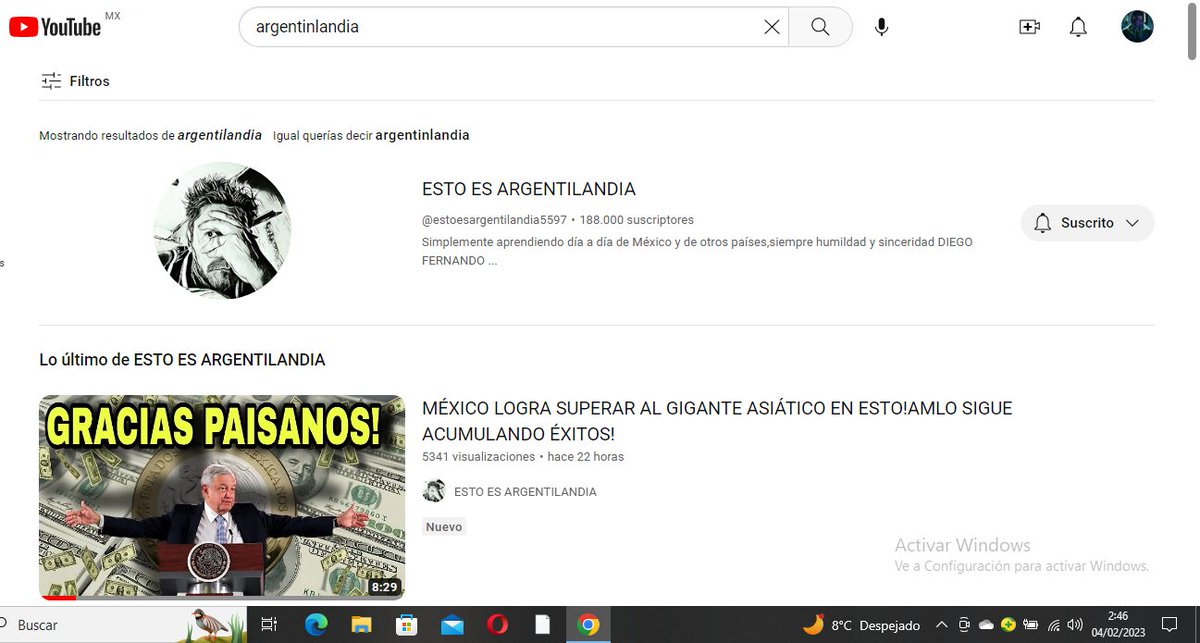Viewport: 1200px width, 643px height.
Task: Open the ESTO ES ARGENTILANDIA channel avatar
Action: 222,231
